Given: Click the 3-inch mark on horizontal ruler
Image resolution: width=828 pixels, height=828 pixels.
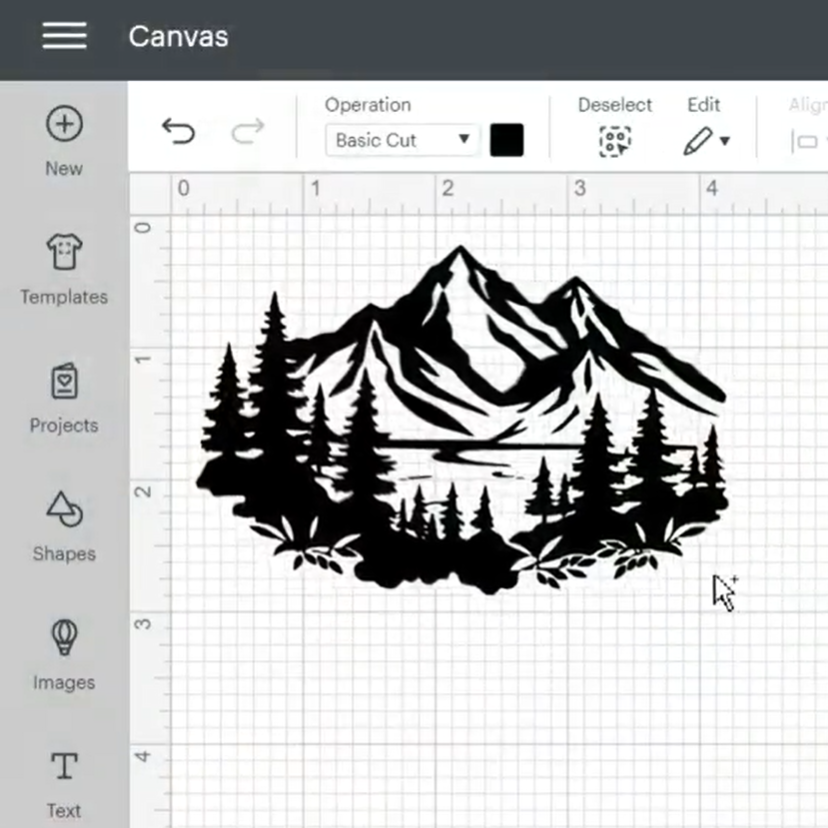Looking at the screenshot, I should click(x=579, y=189).
